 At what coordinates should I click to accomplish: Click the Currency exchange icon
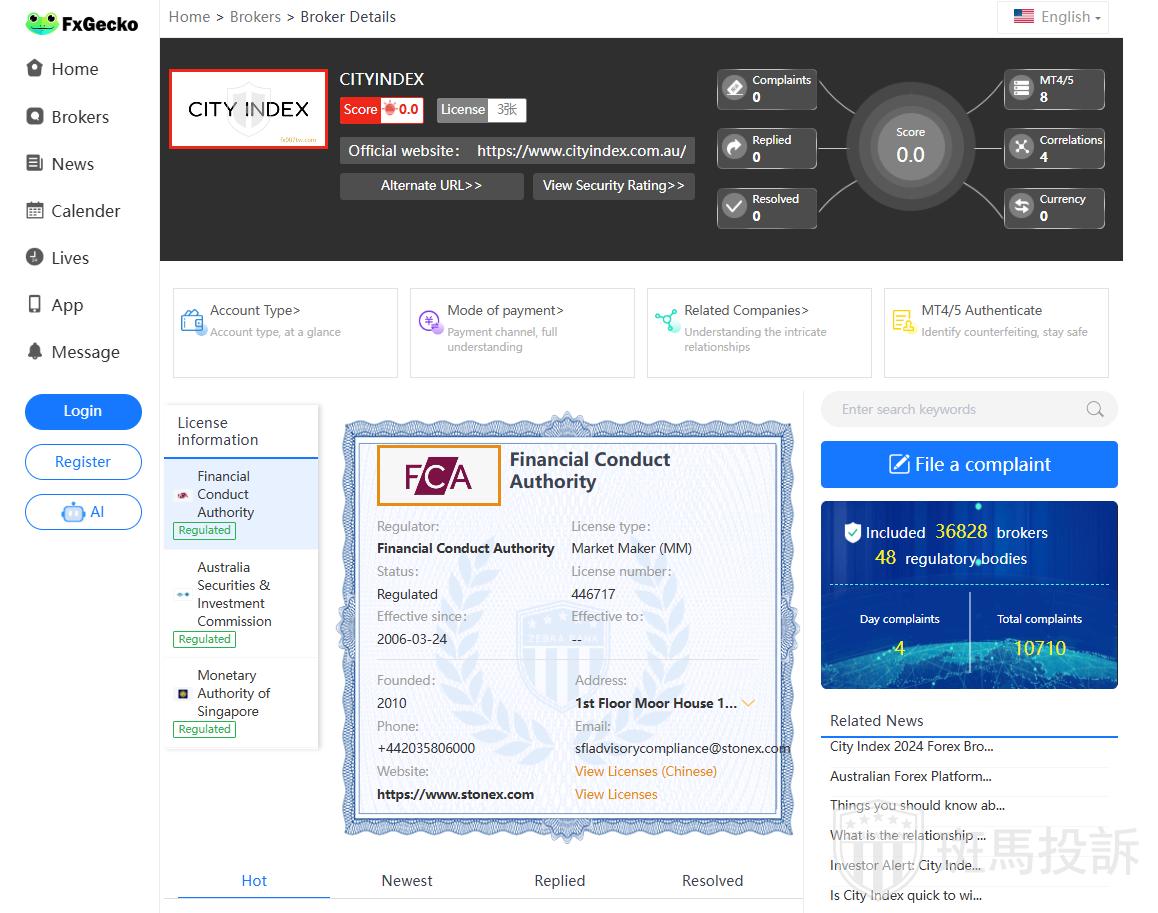point(1021,207)
